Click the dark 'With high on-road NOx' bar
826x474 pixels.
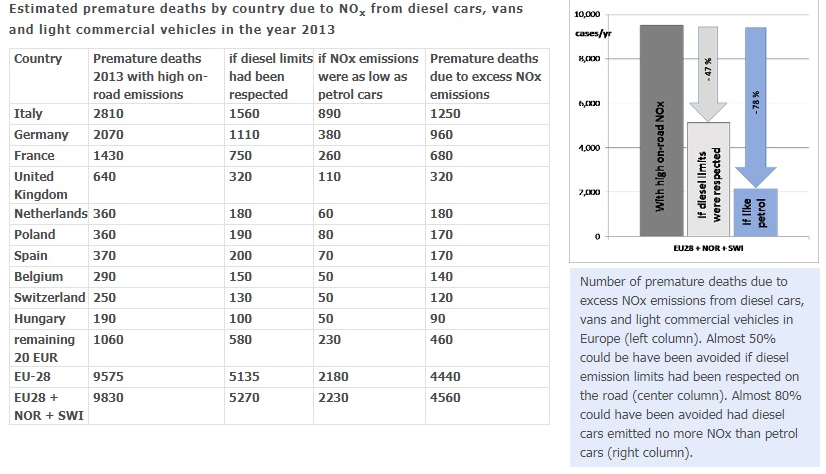click(661, 131)
